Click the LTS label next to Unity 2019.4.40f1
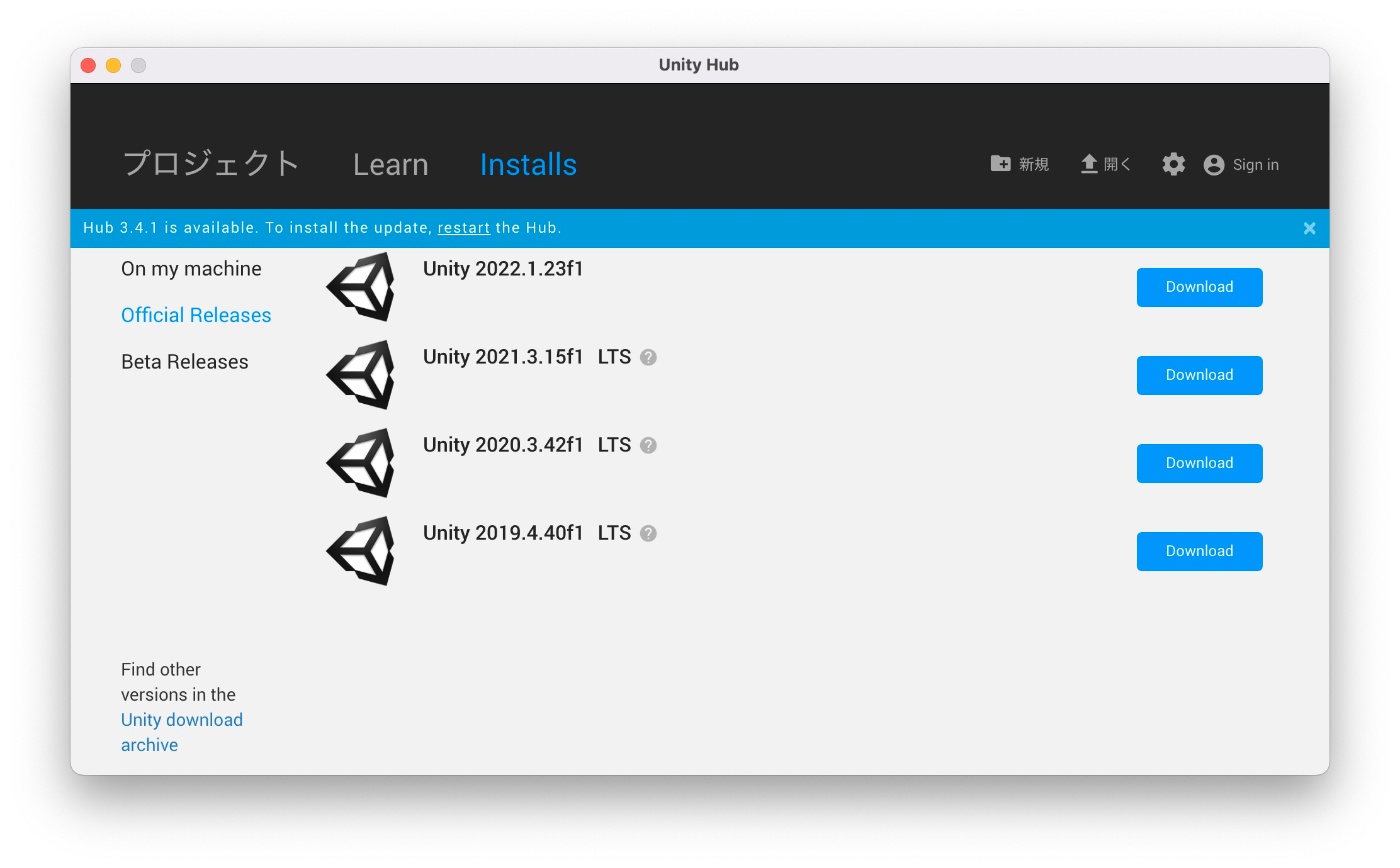Screen dimensions: 1400x868 tap(614, 533)
